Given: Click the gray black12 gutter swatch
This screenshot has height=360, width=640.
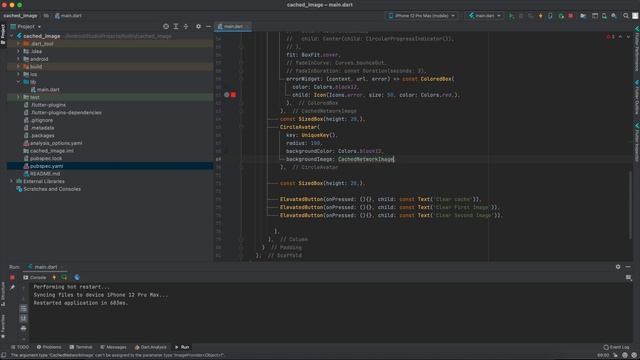Looking at the screenshot, I should pos(227,95).
